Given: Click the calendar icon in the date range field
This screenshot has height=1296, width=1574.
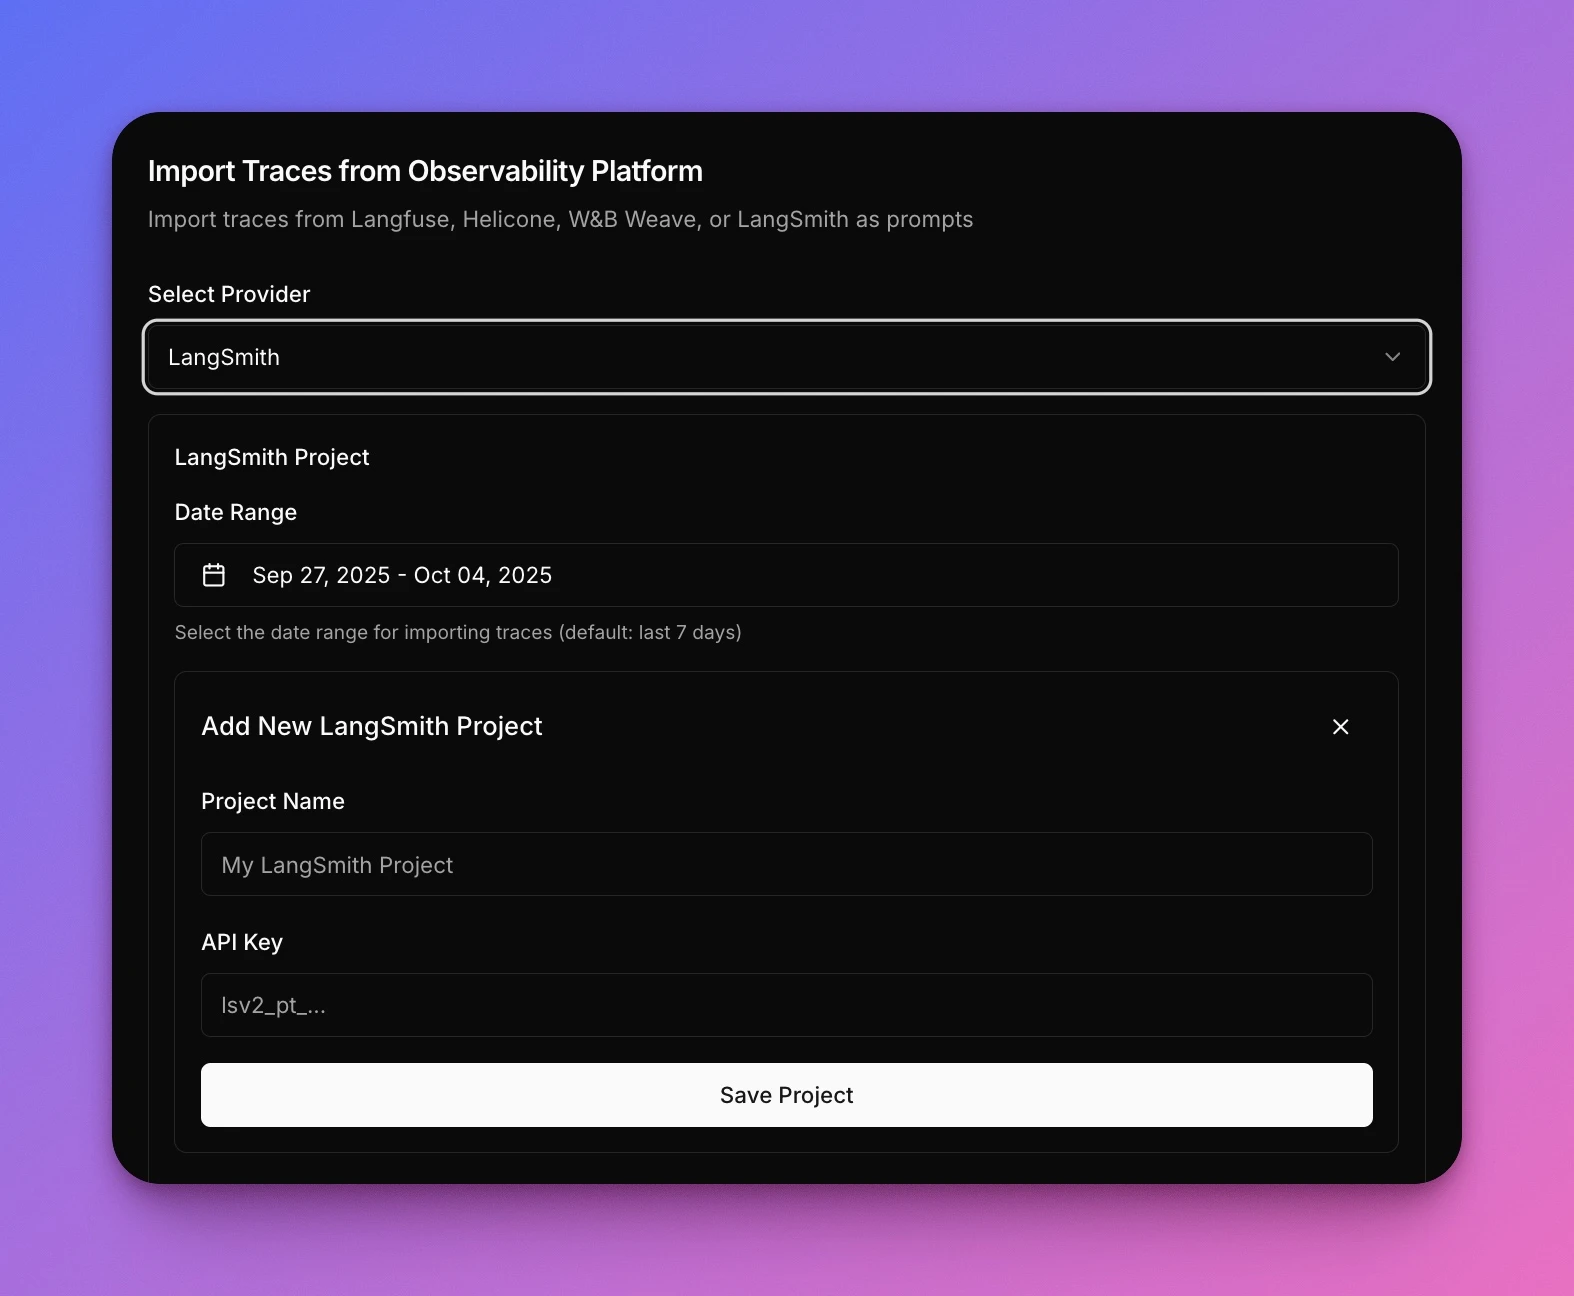Looking at the screenshot, I should click(214, 575).
